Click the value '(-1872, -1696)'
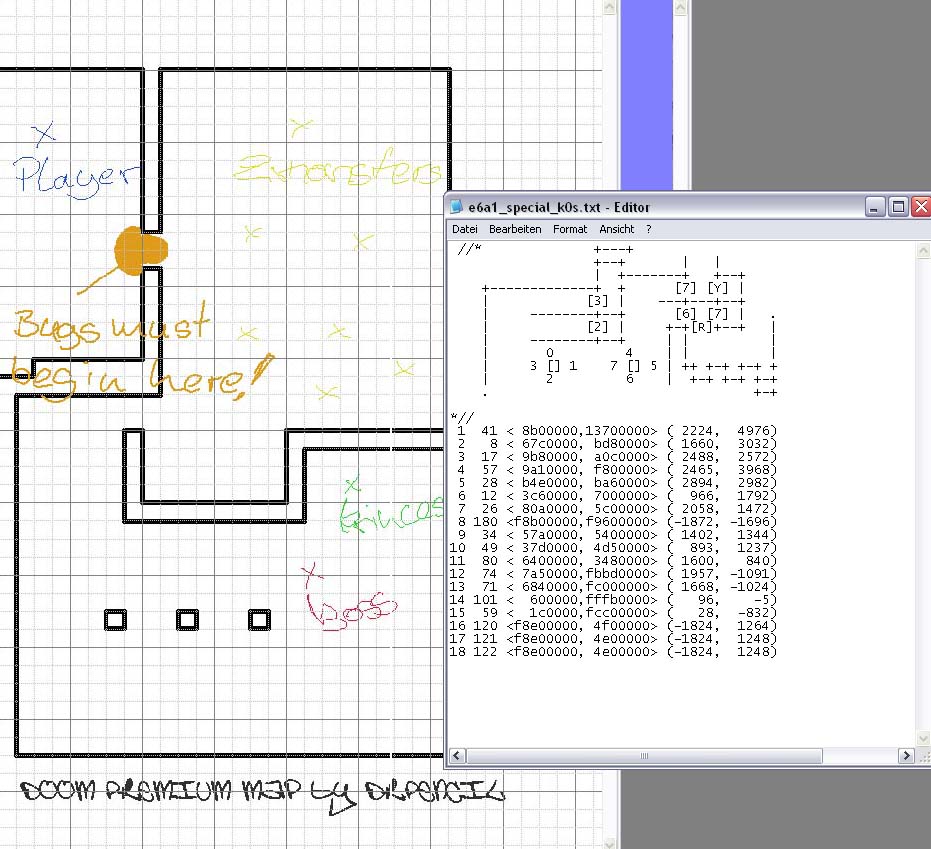 coord(721,521)
